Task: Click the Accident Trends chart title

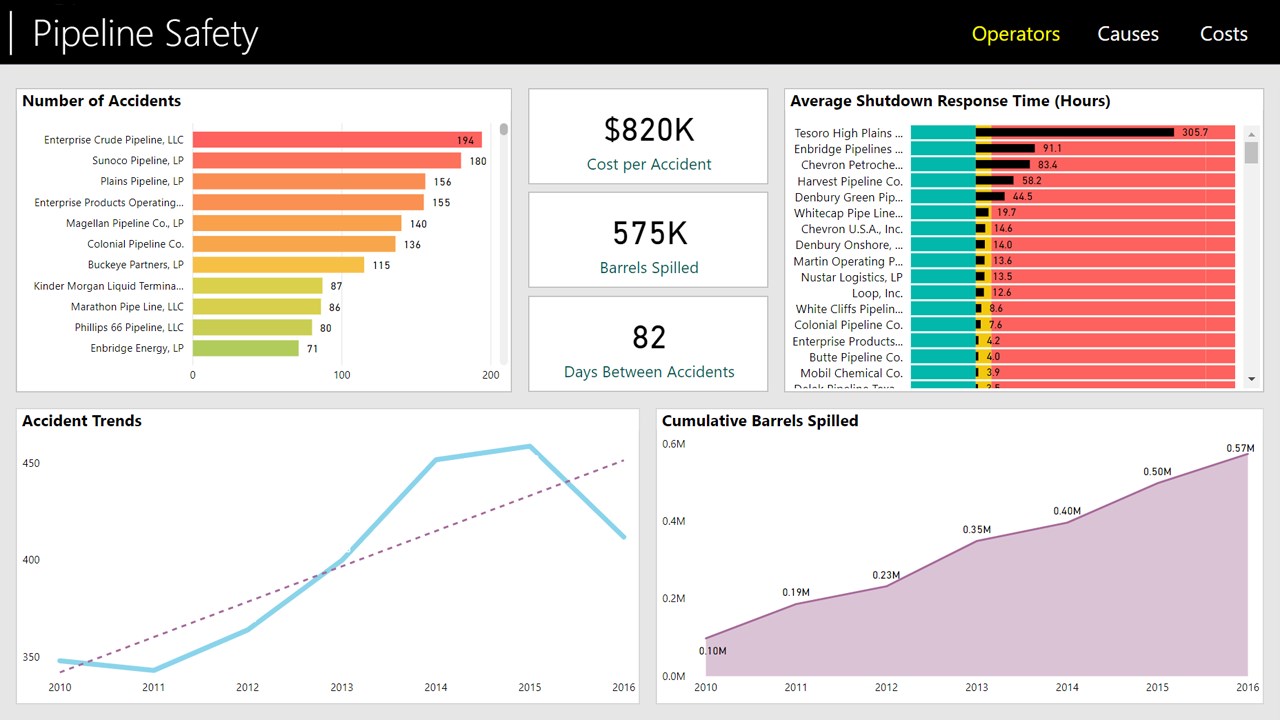Action: pos(82,421)
